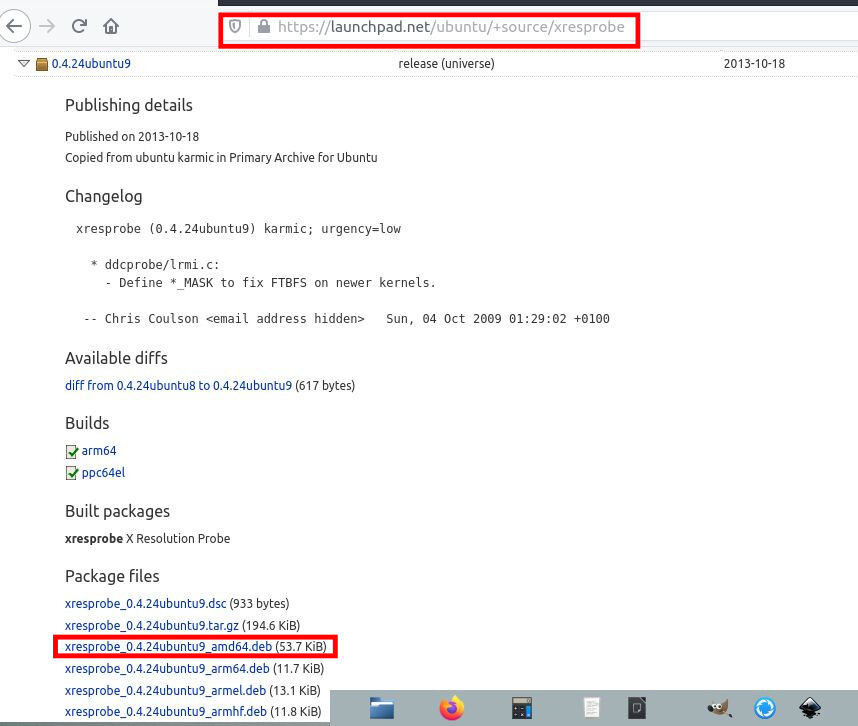
Task: Download the xresprobe armhf.deb package
Action: tap(166, 711)
